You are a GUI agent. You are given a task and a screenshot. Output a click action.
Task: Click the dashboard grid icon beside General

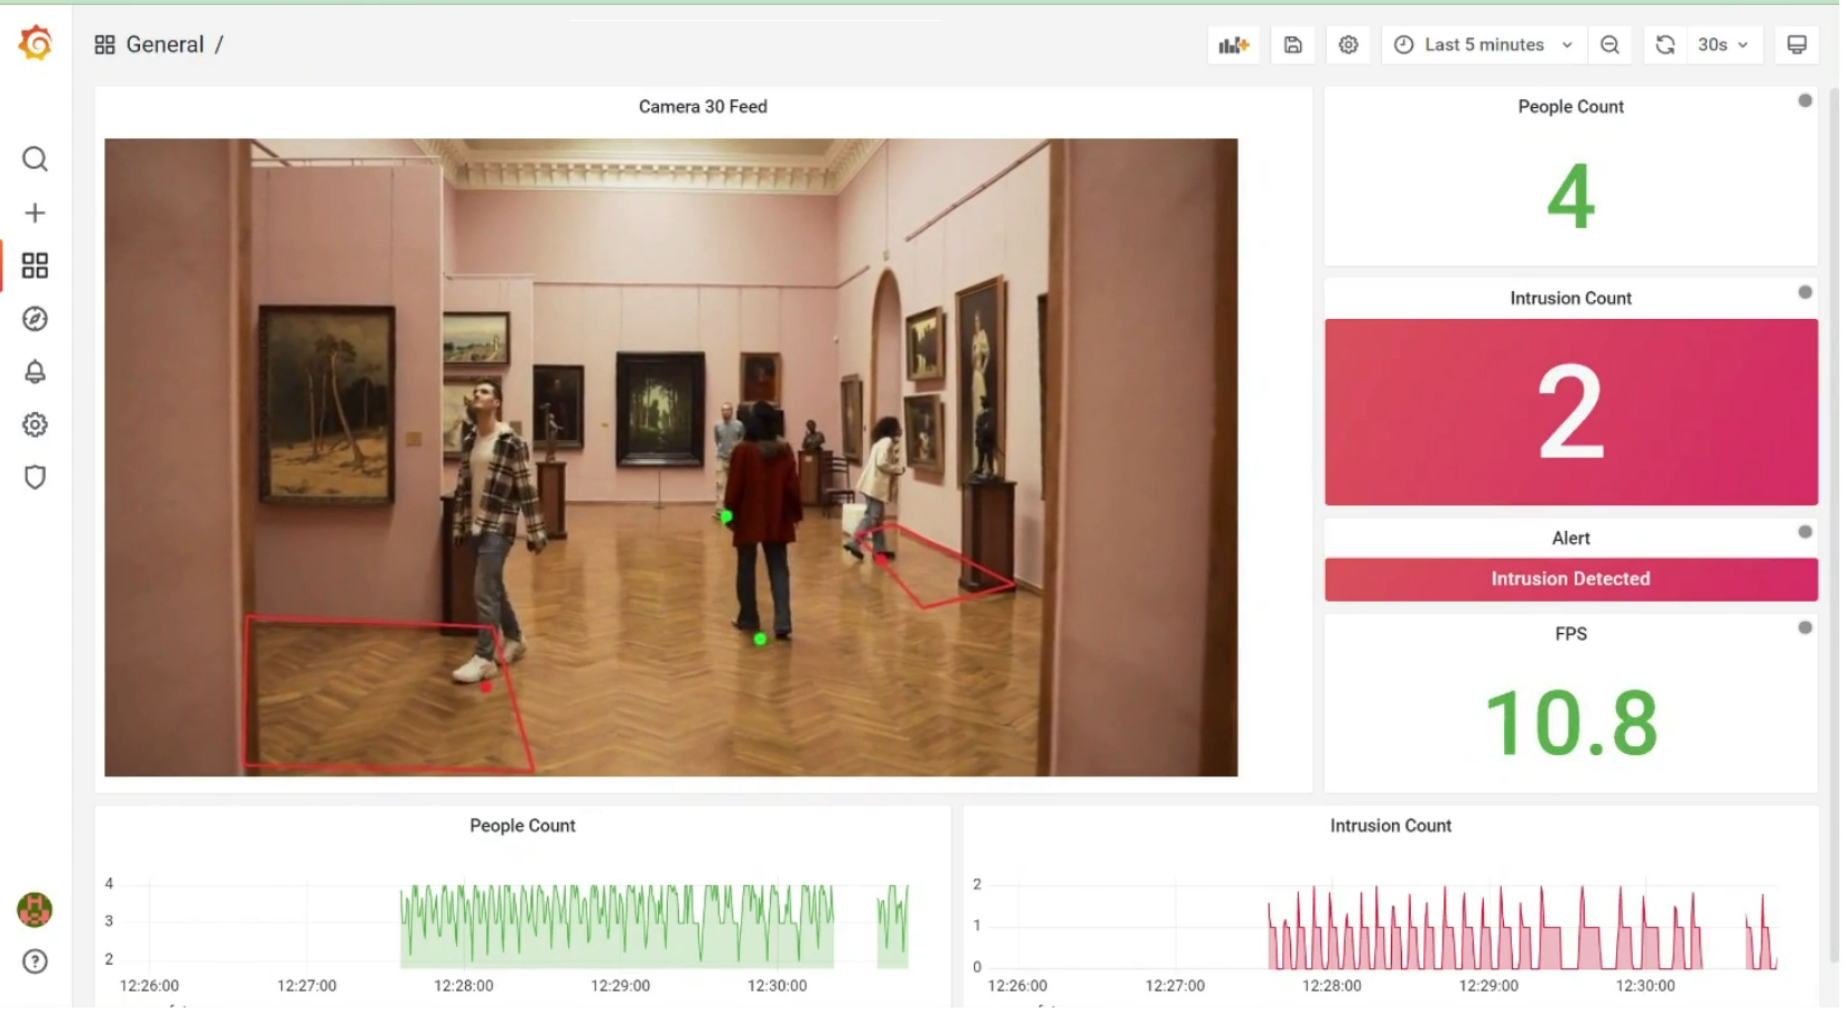click(x=104, y=45)
